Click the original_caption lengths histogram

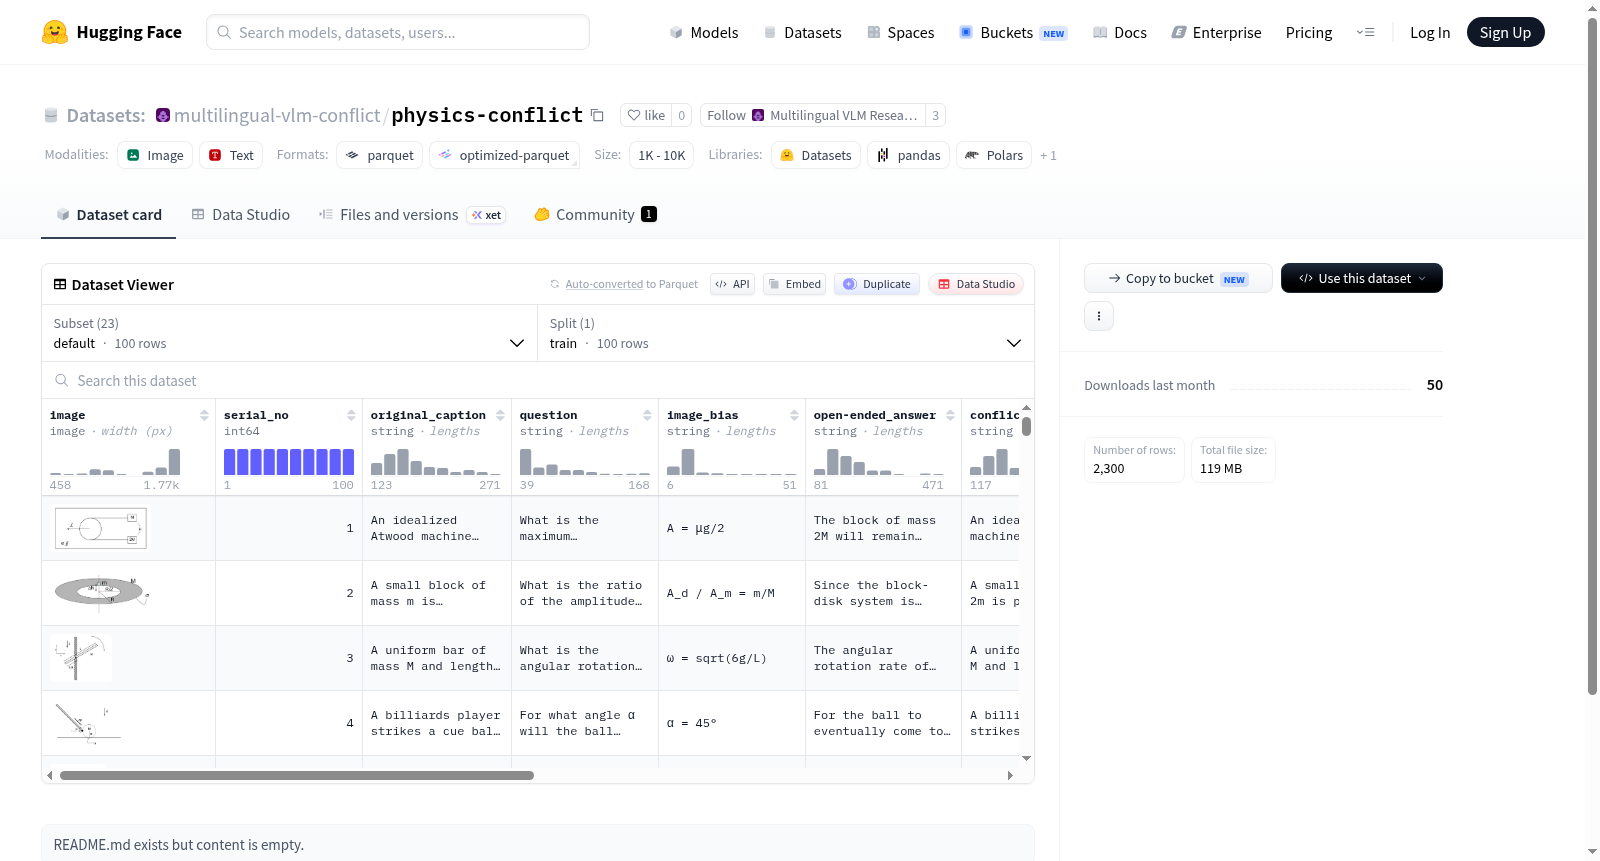point(435,461)
